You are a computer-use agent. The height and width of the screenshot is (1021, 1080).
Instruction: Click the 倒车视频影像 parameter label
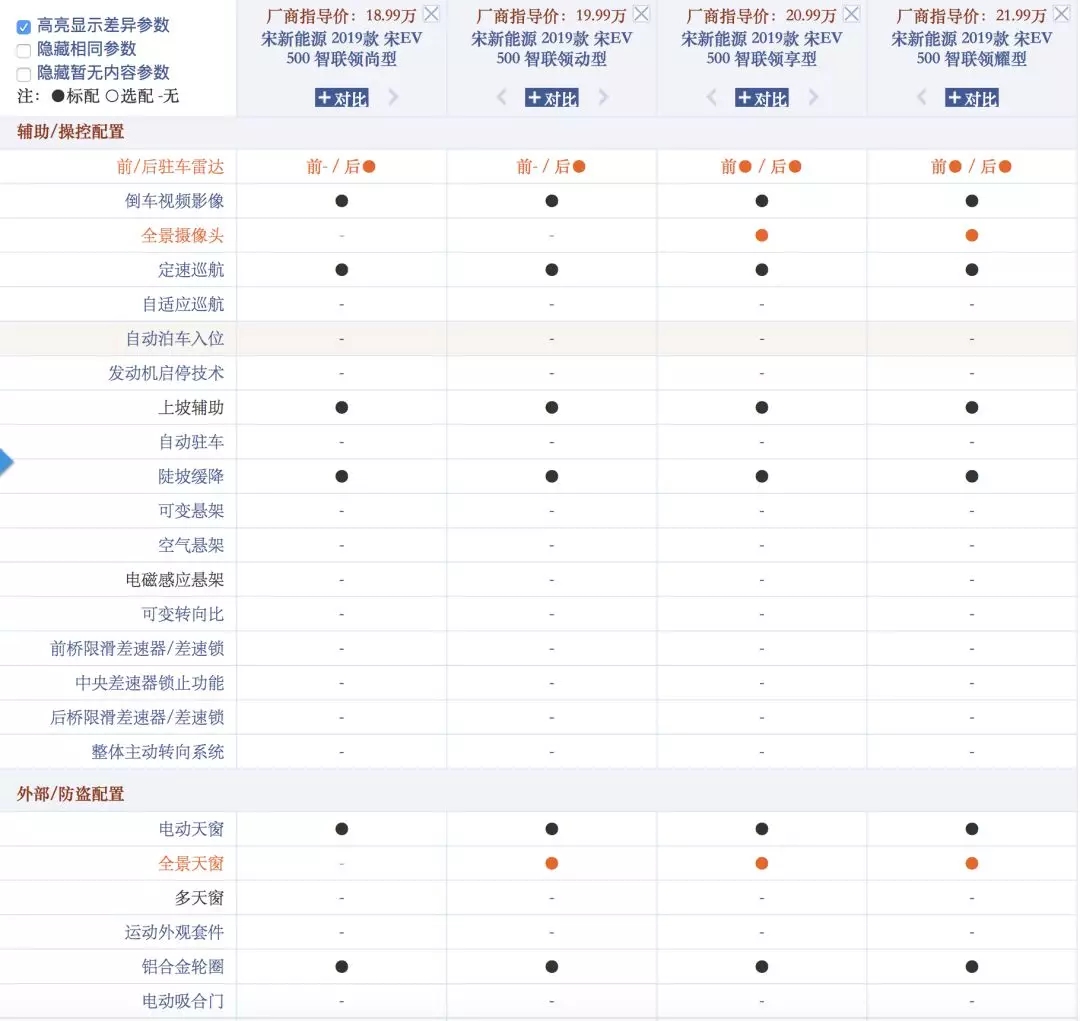pos(174,201)
